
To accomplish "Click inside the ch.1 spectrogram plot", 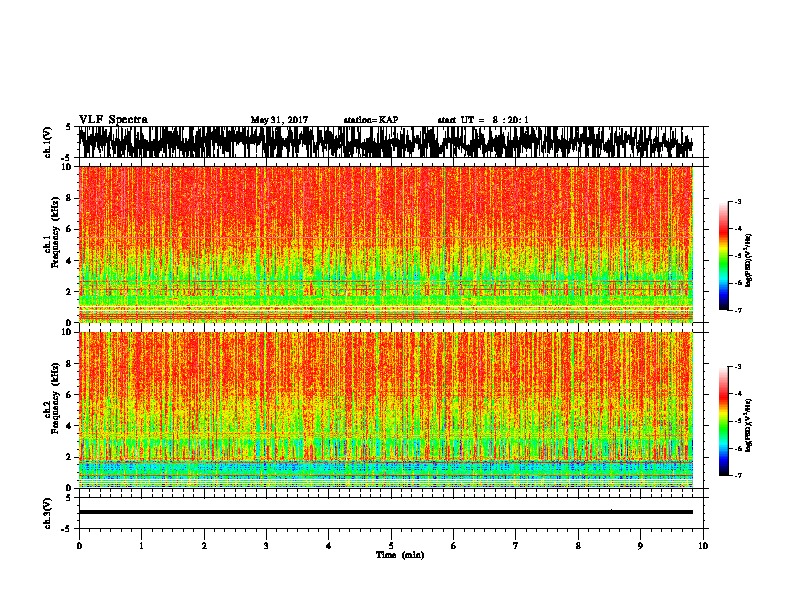I will 386,244.
